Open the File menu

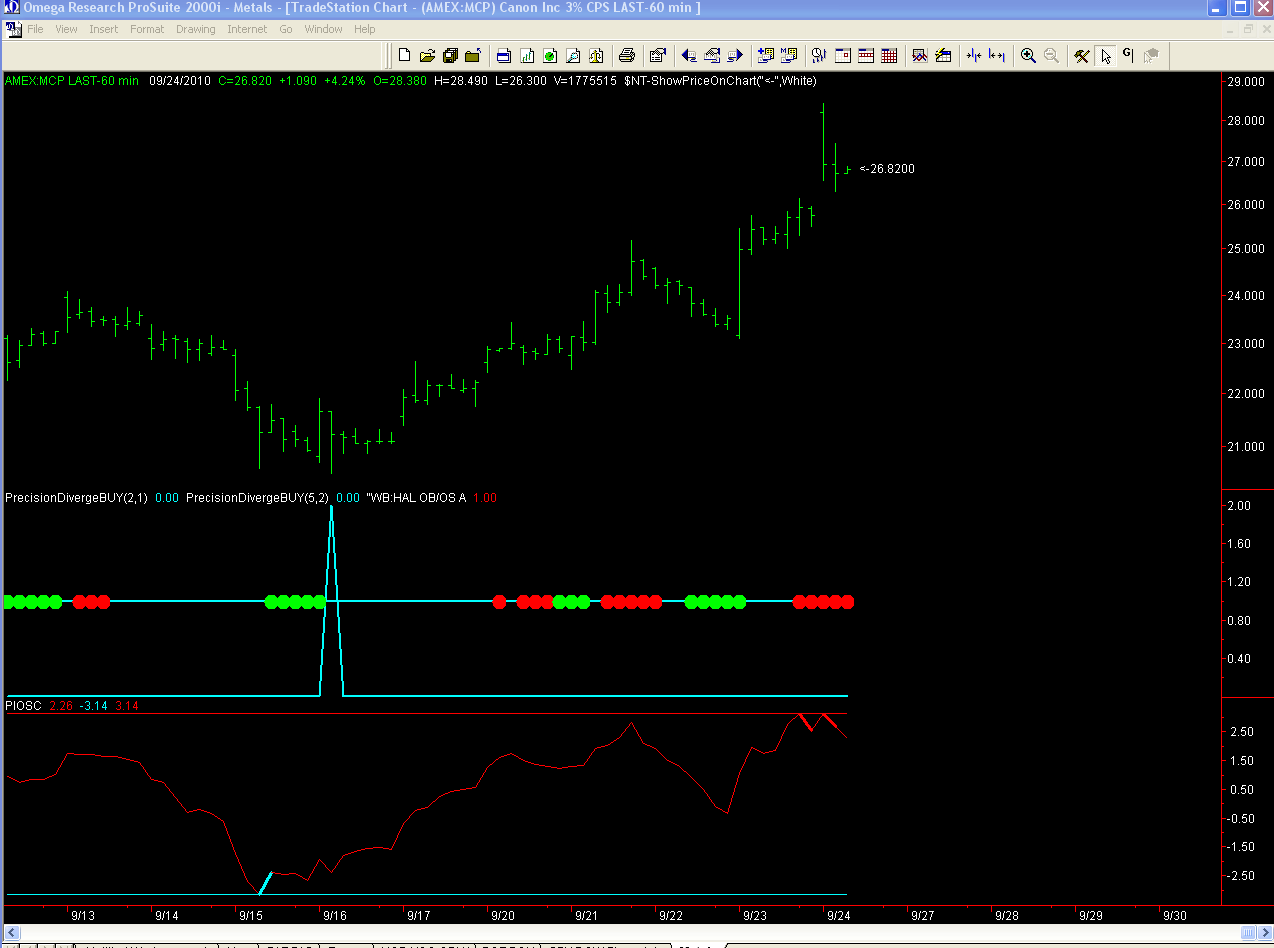(x=35, y=29)
